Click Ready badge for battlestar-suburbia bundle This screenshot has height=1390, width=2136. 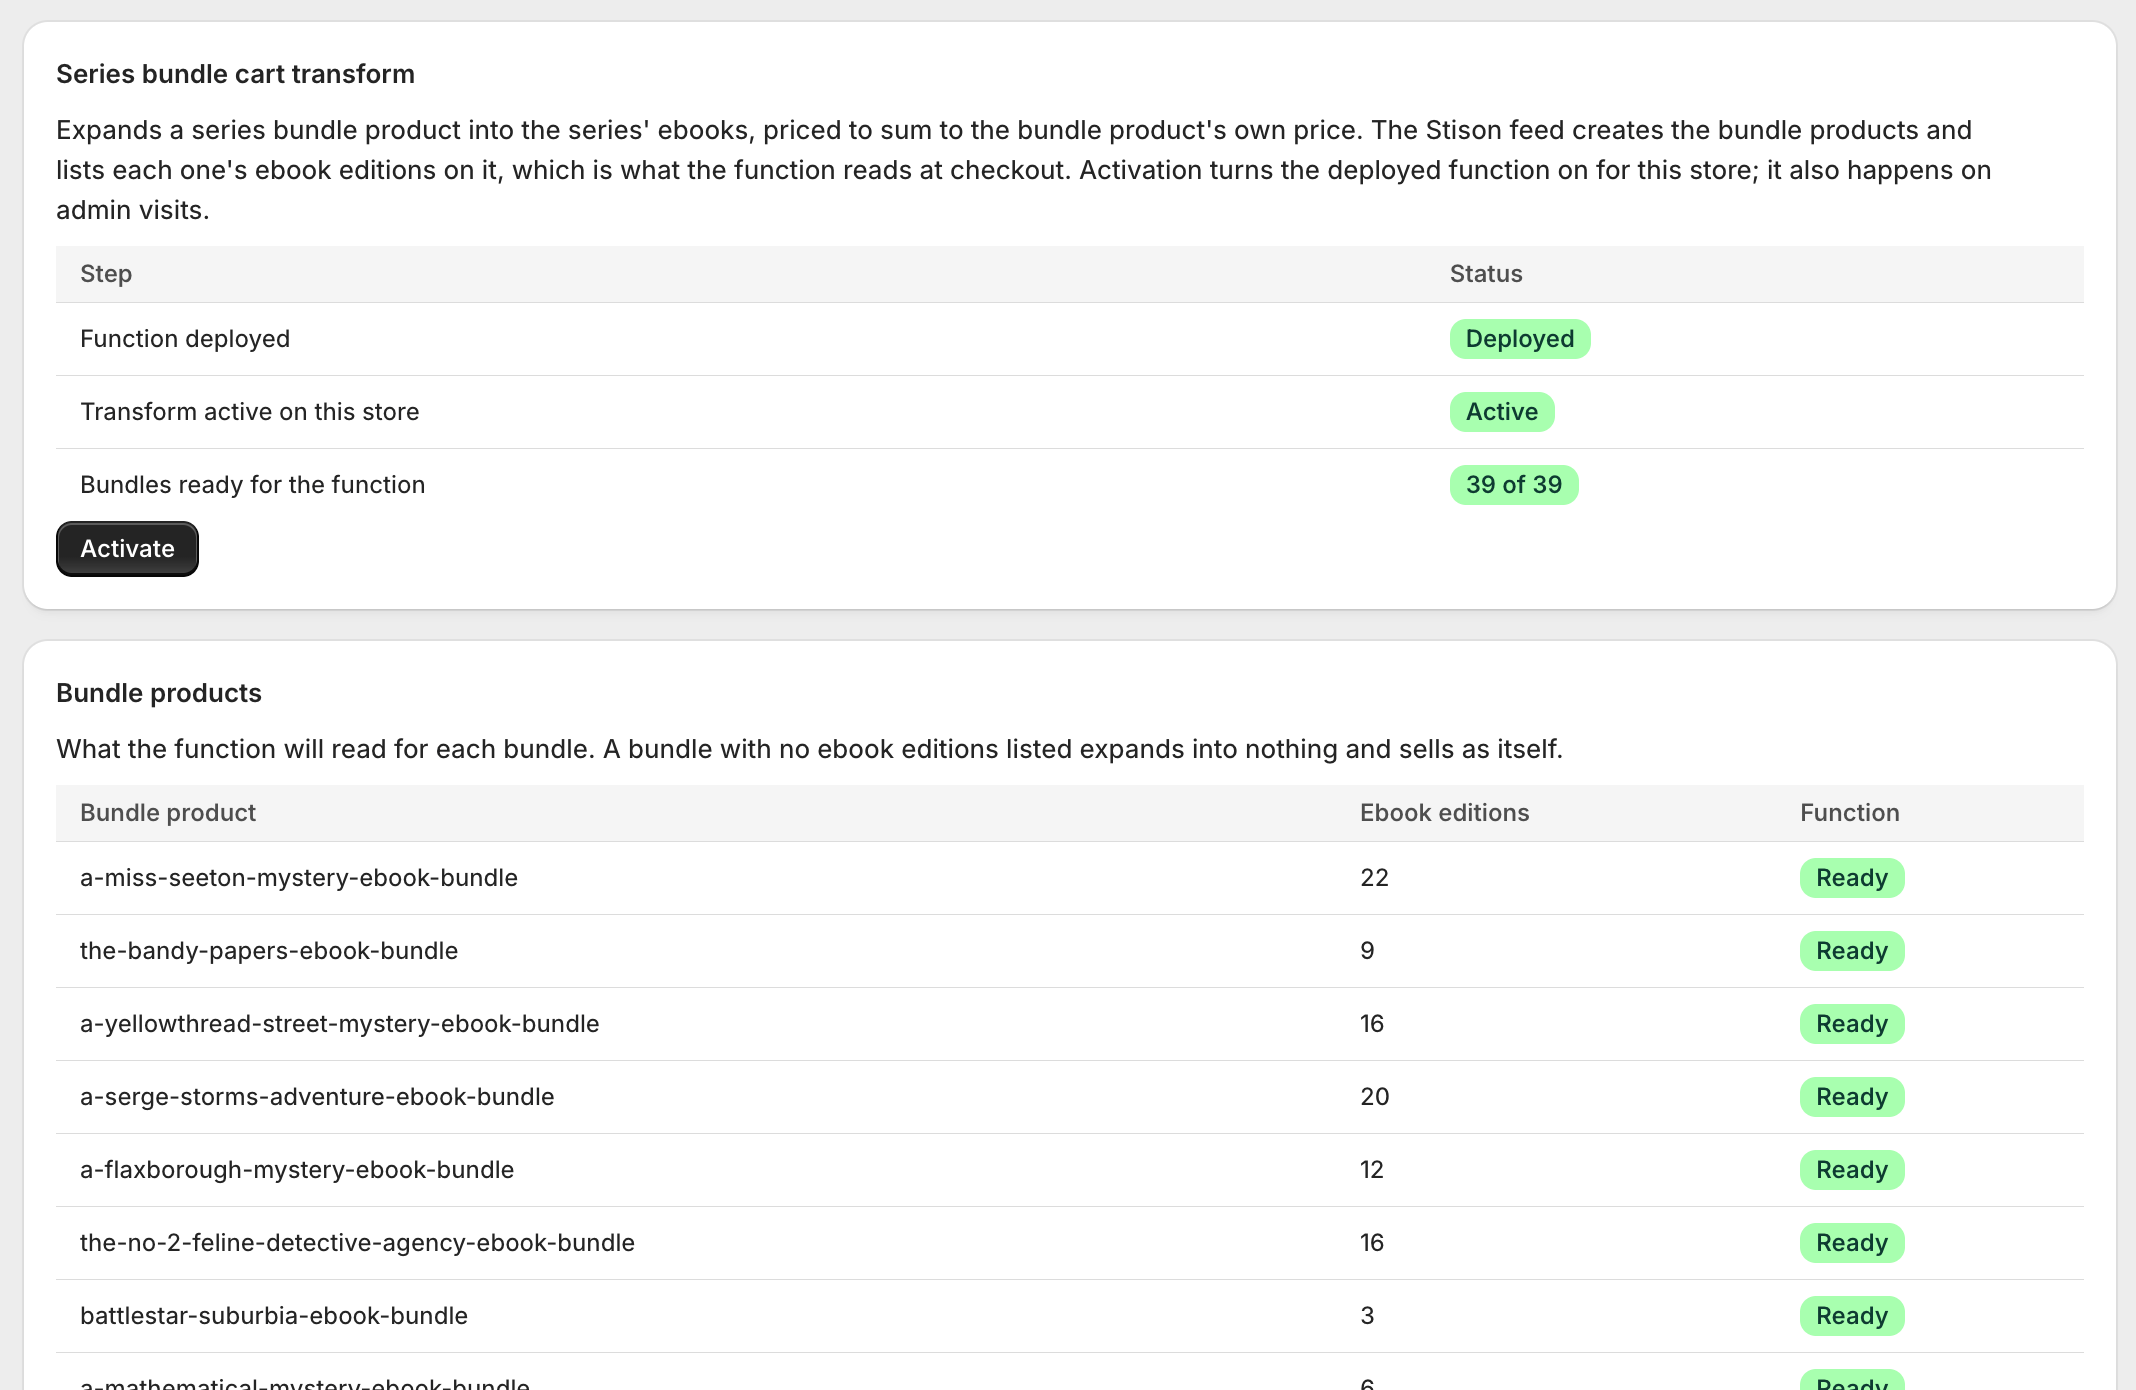[1852, 1316]
